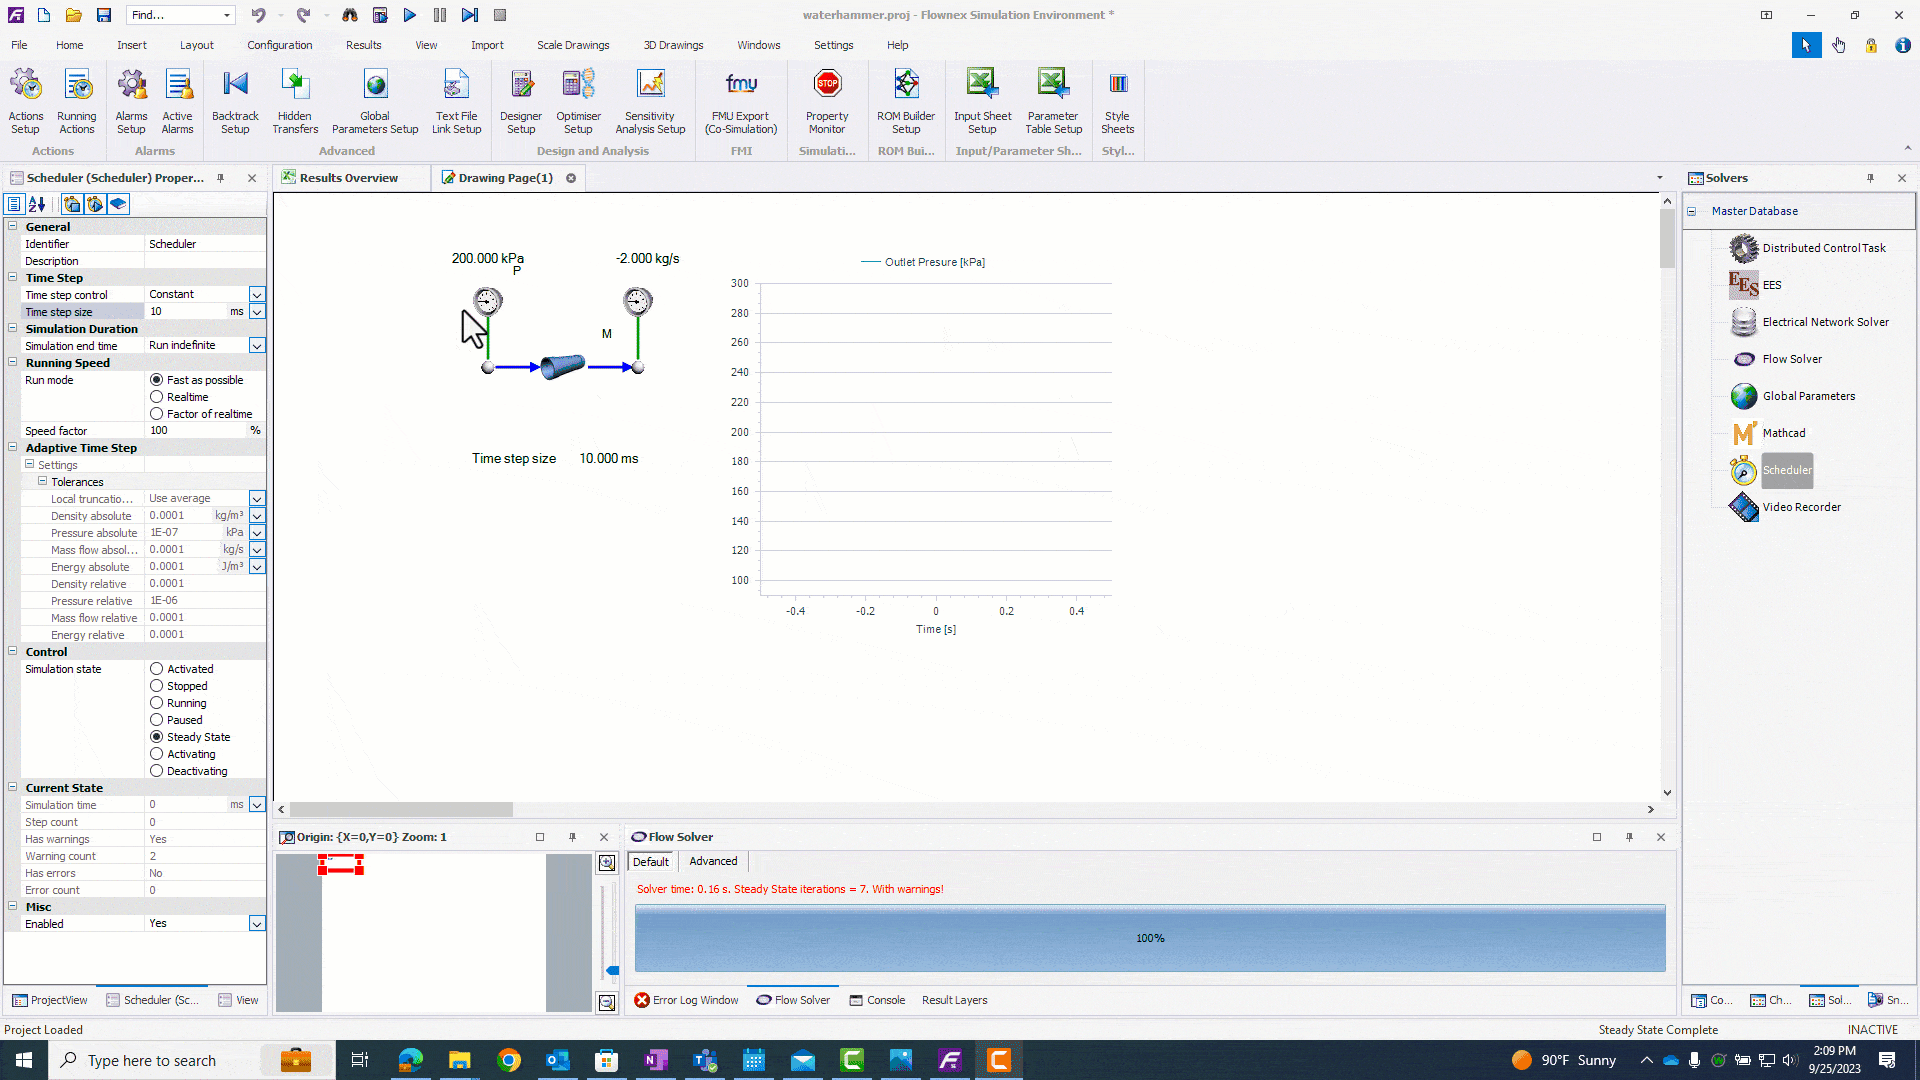
Task: Click the Stop simulation button
Action: 500,15
